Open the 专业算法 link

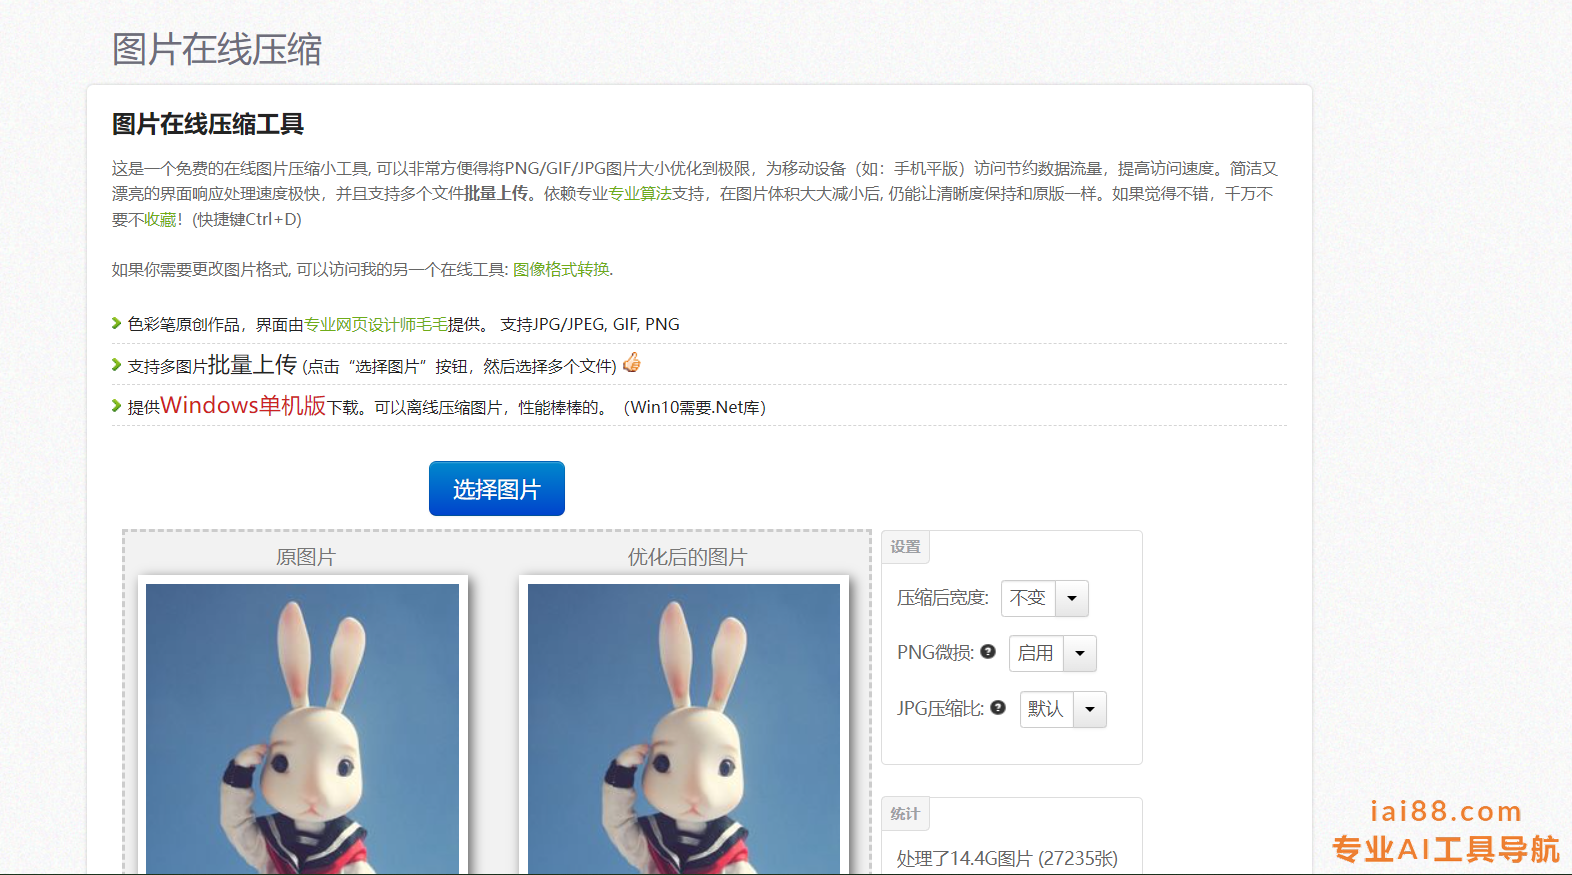(640, 194)
